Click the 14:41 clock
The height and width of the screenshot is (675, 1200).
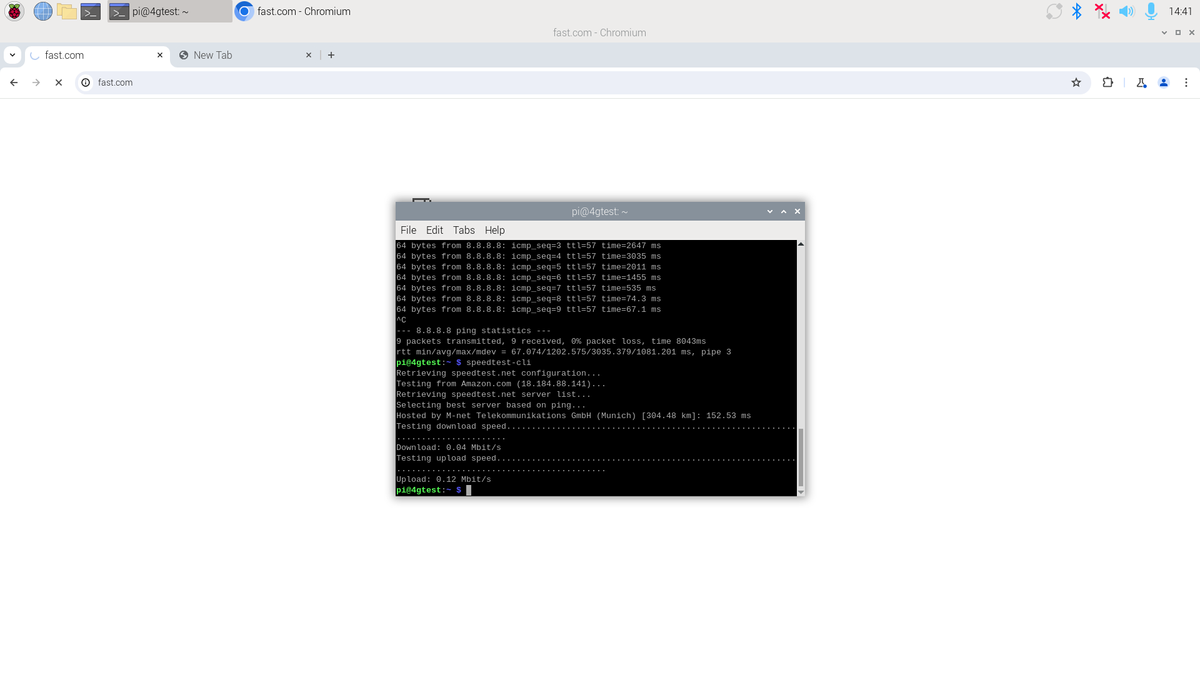pos(1180,12)
